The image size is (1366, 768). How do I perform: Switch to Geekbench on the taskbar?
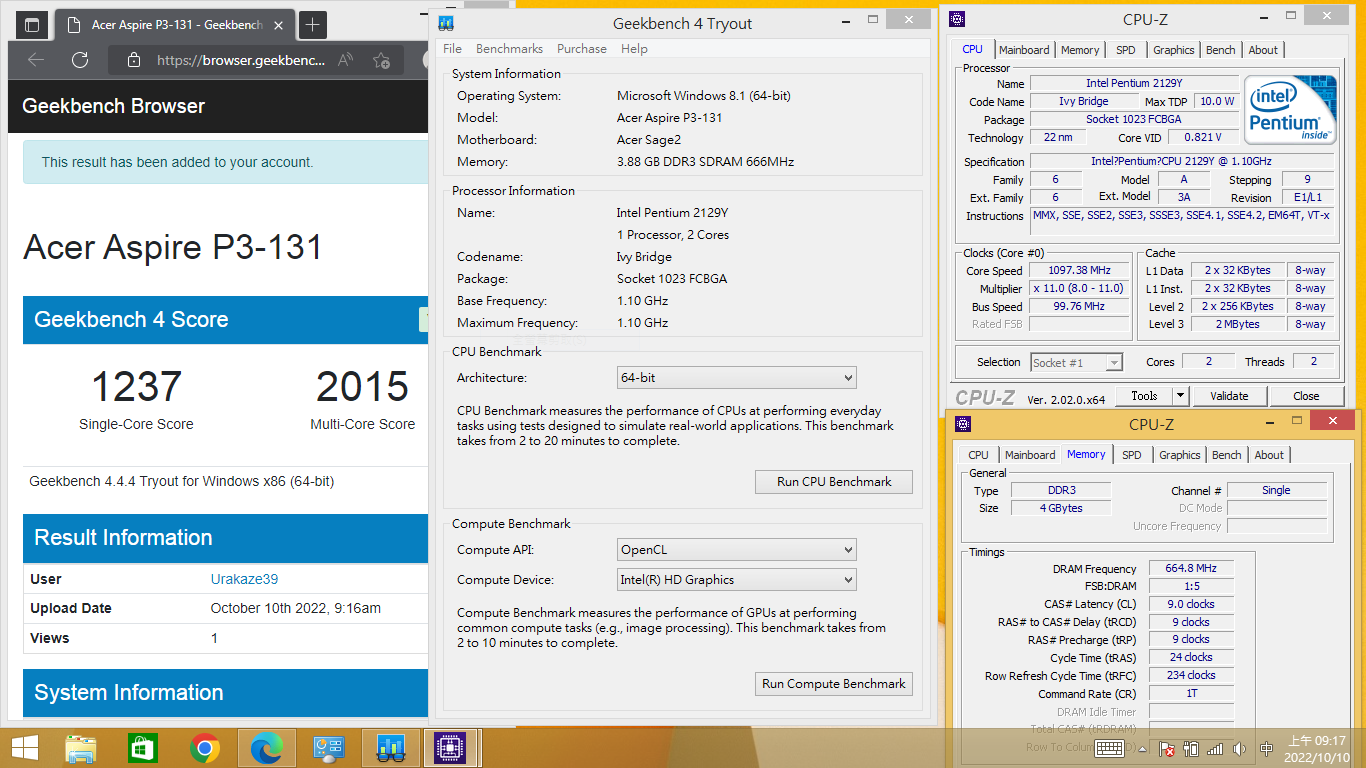coord(390,748)
